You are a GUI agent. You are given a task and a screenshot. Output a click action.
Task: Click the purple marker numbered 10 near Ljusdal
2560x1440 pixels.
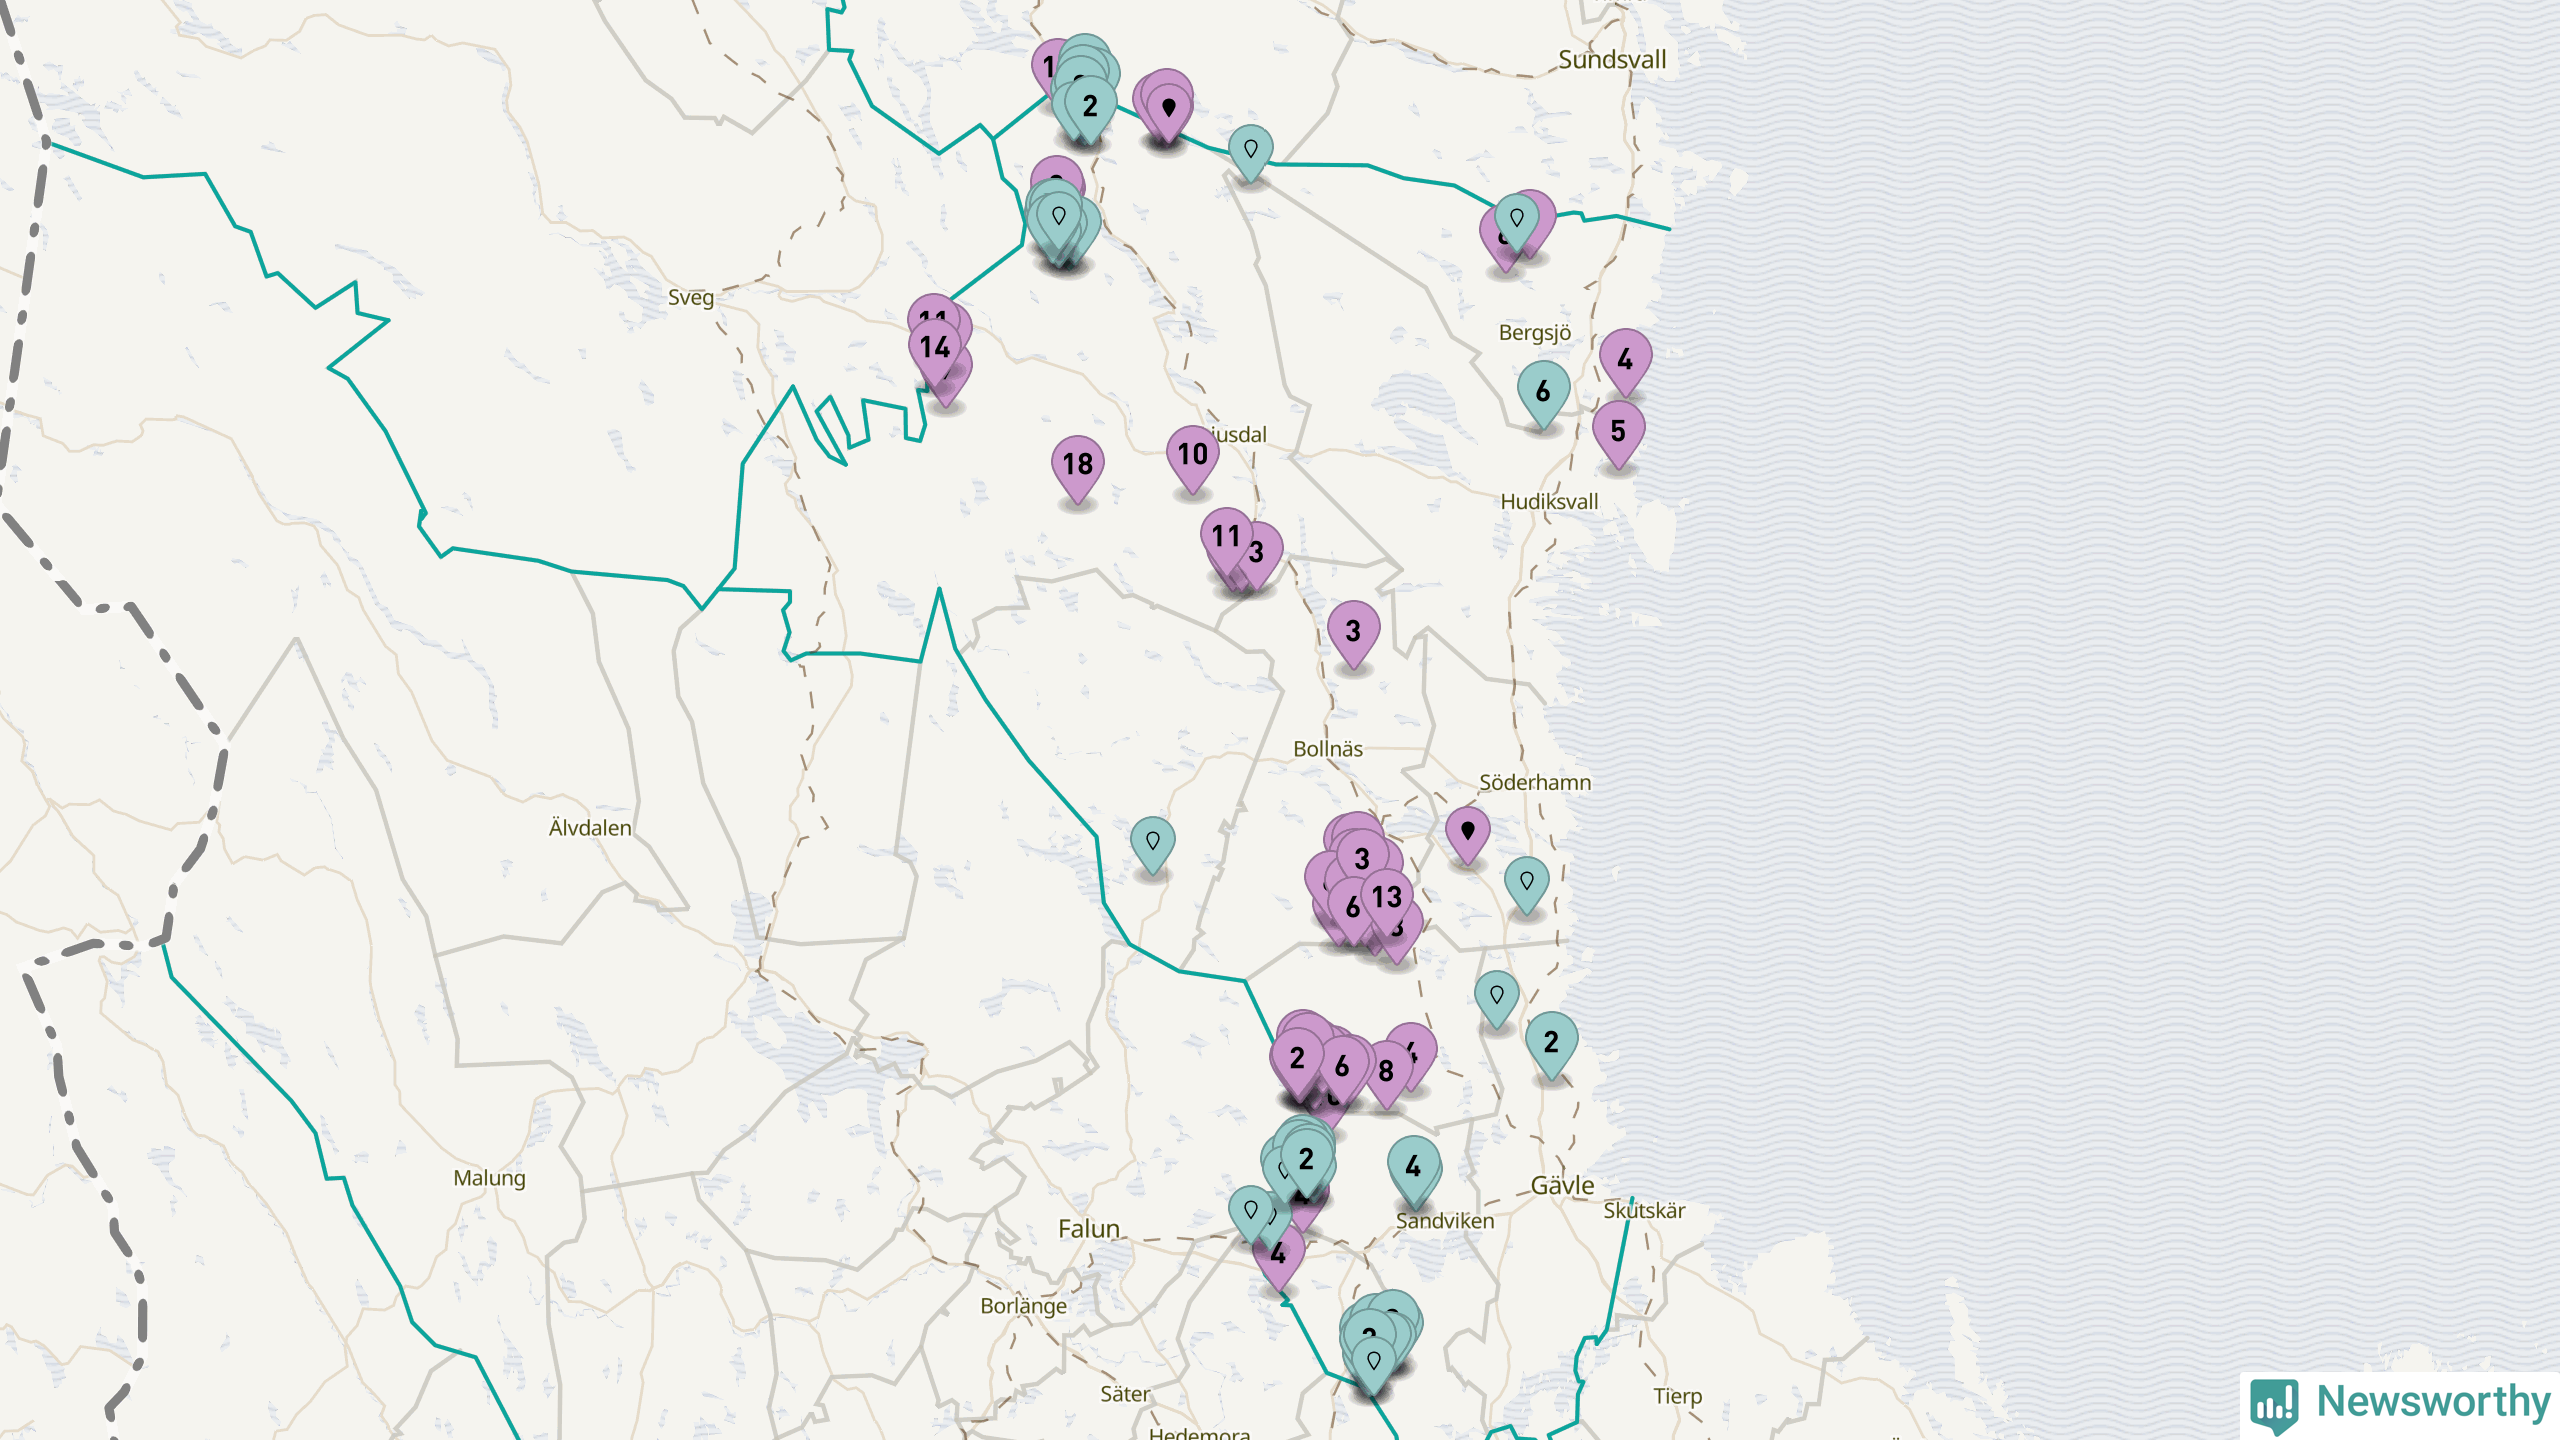(x=1192, y=458)
